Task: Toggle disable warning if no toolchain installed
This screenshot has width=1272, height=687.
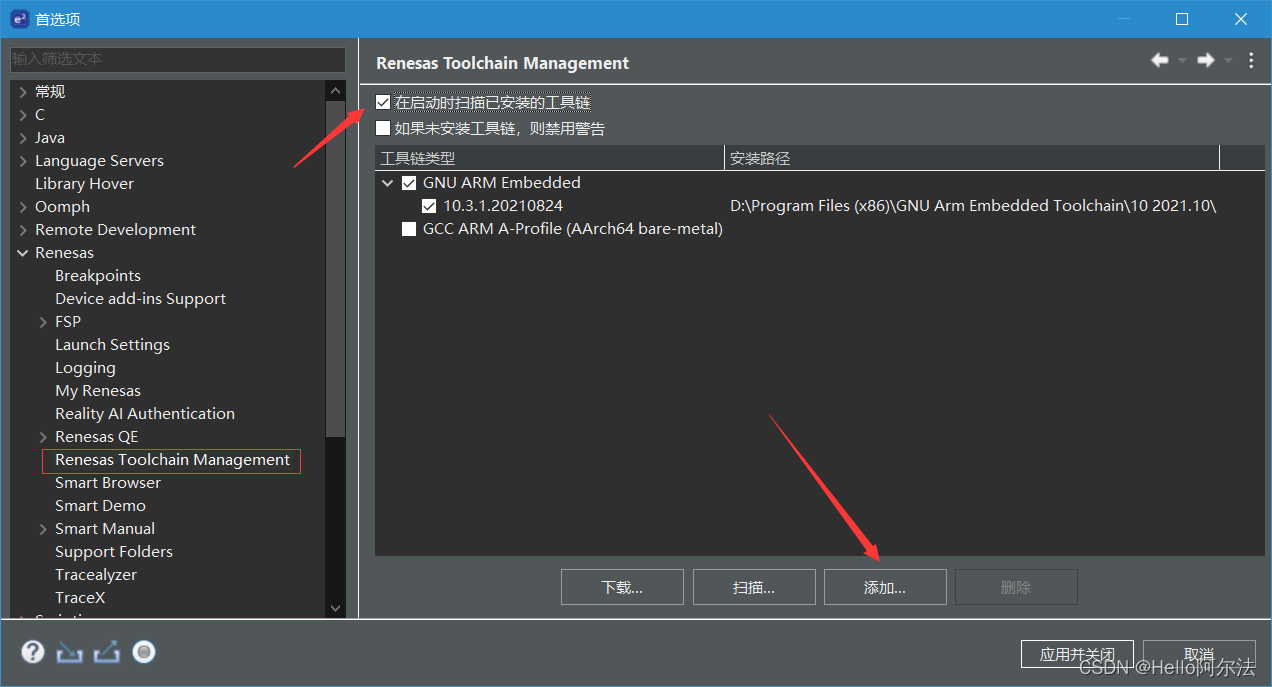Action: pyautogui.click(x=383, y=128)
